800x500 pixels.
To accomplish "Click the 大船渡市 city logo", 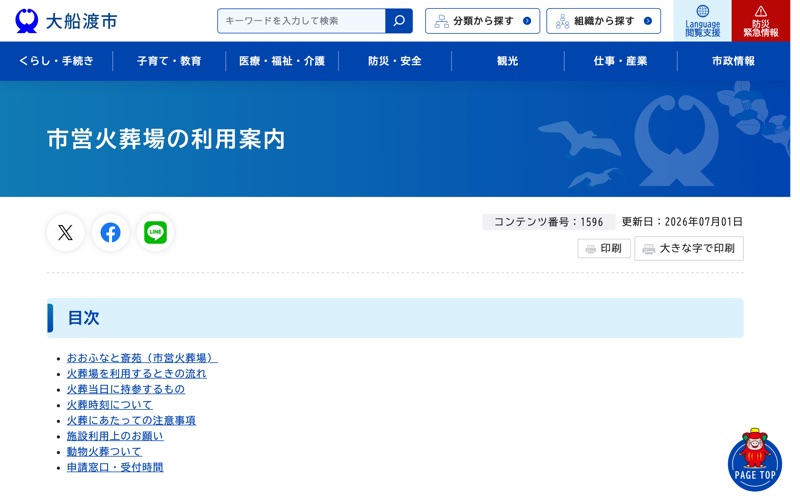I will pos(66,21).
